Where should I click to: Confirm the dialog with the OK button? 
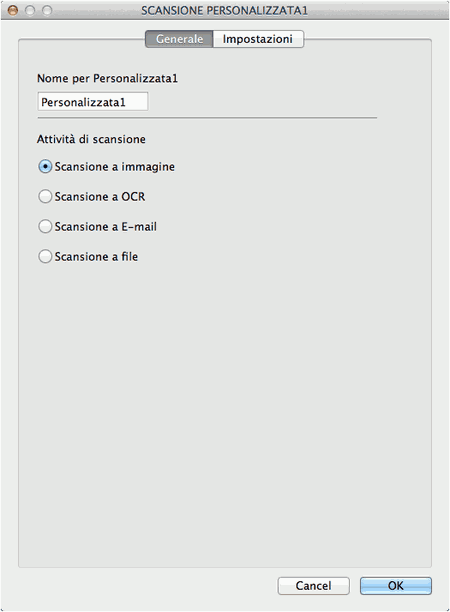(x=396, y=585)
